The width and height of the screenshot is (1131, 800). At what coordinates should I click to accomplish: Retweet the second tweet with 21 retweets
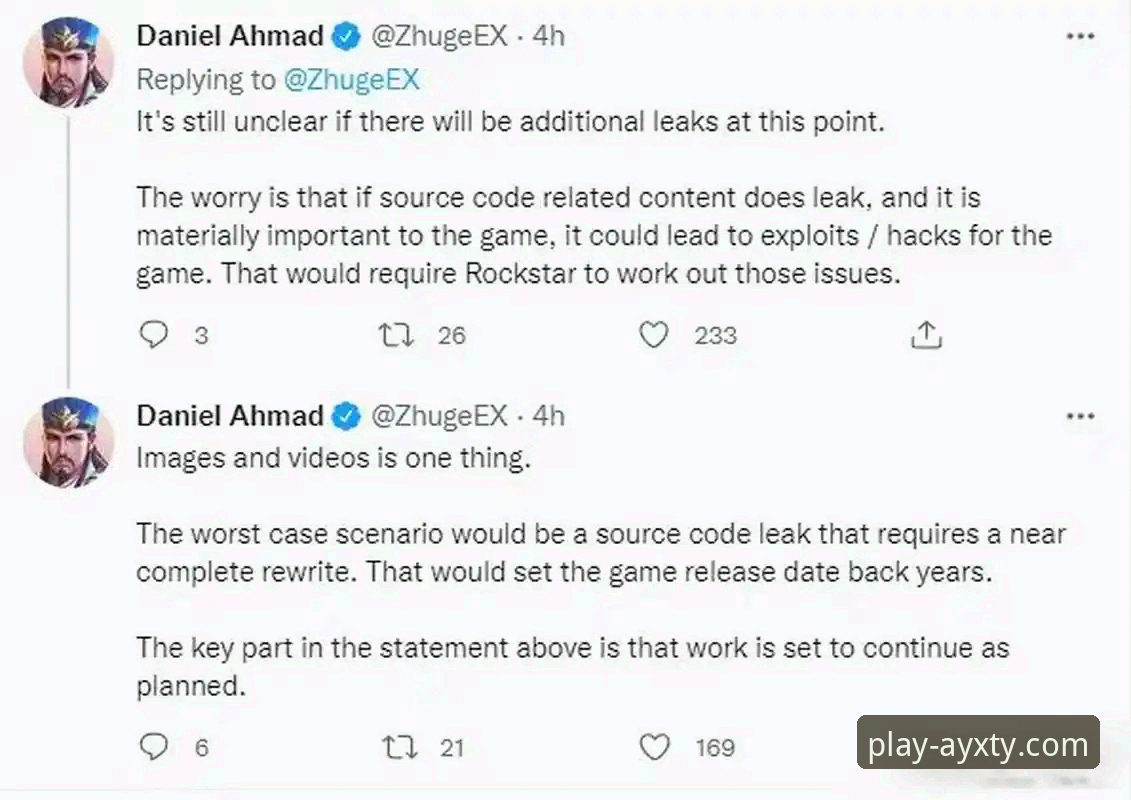[x=398, y=746]
